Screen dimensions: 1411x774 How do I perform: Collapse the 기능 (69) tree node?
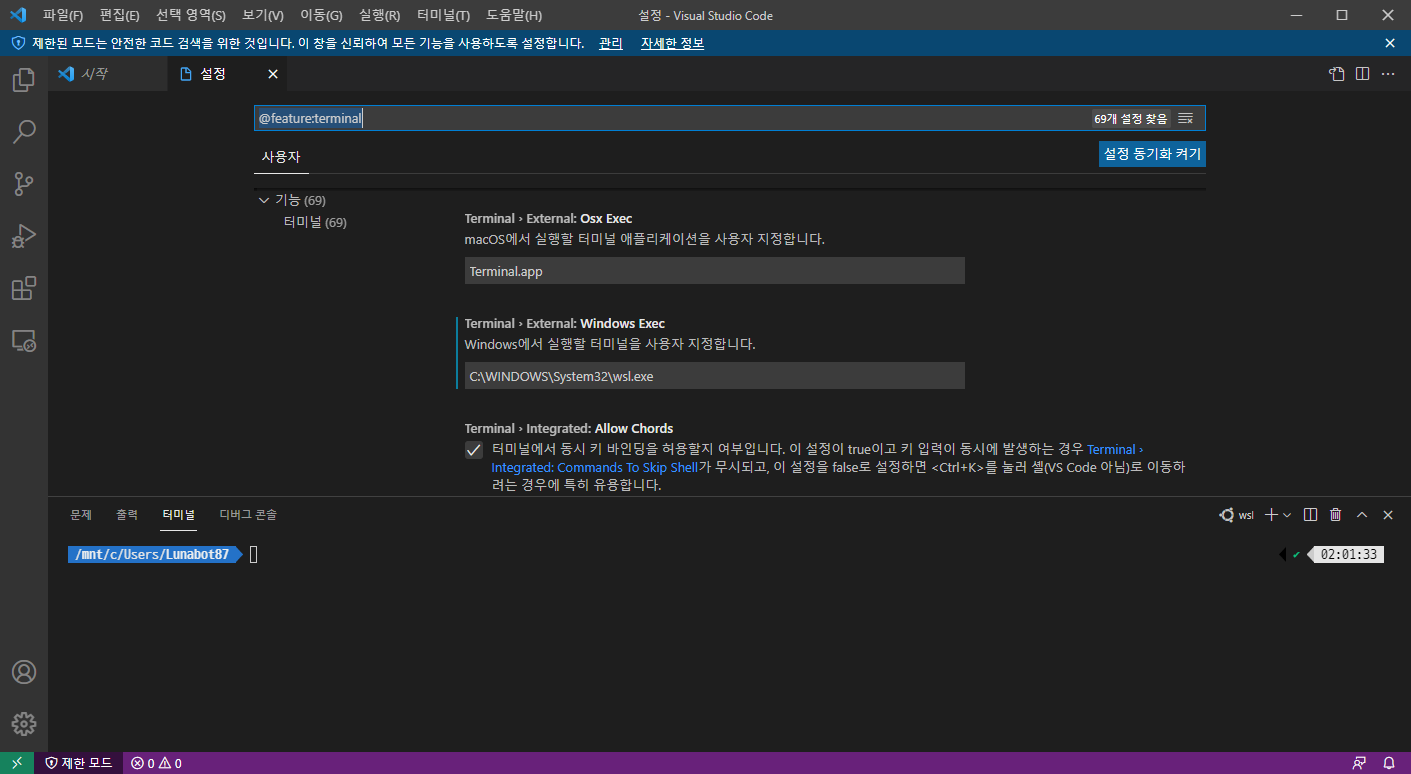coord(264,200)
